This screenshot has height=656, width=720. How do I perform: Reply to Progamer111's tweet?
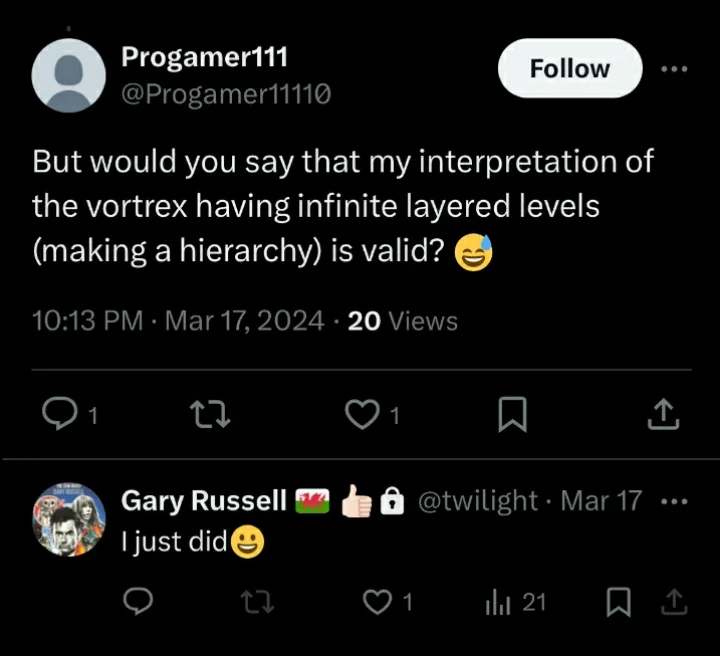(60, 413)
